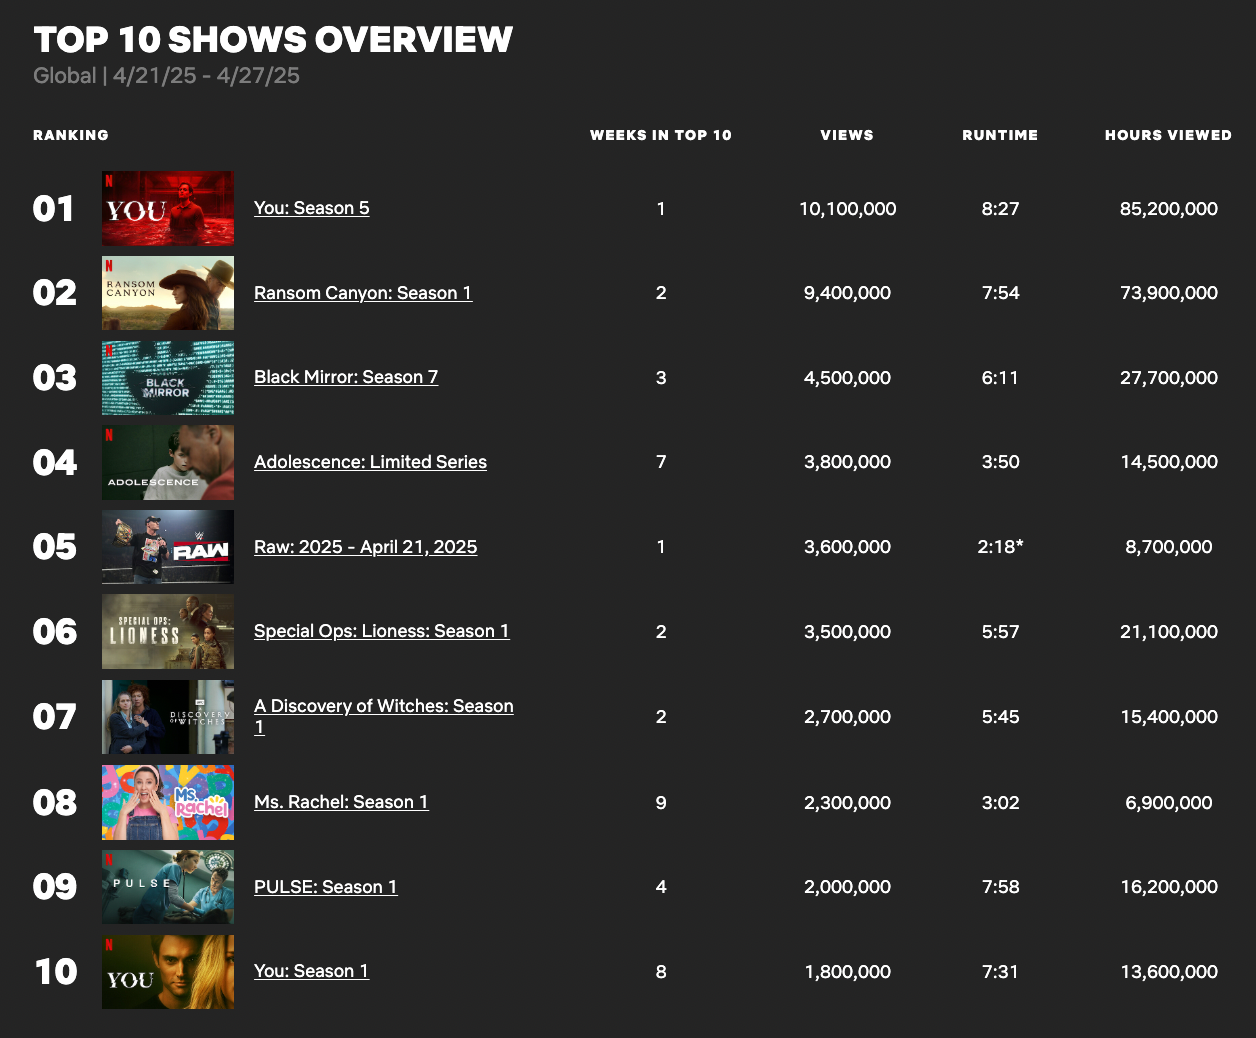The width and height of the screenshot is (1256, 1038).
Task: Click the WEEKS IN TOP 10 header
Action: coord(661,135)
